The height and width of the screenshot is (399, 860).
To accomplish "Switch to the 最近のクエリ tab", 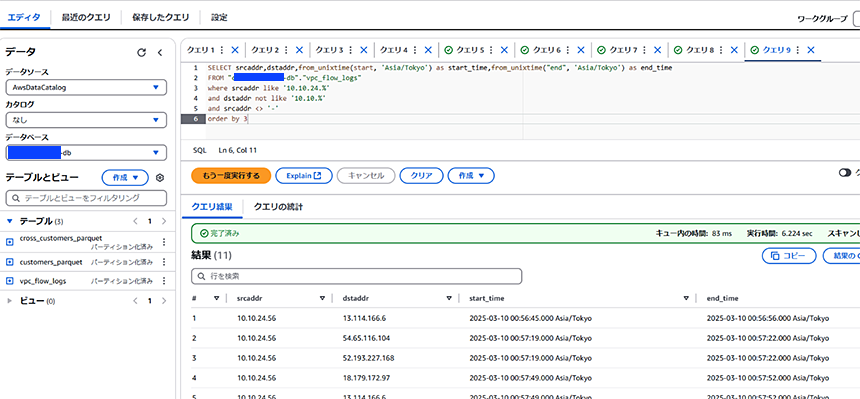I will tap(85, 17).
